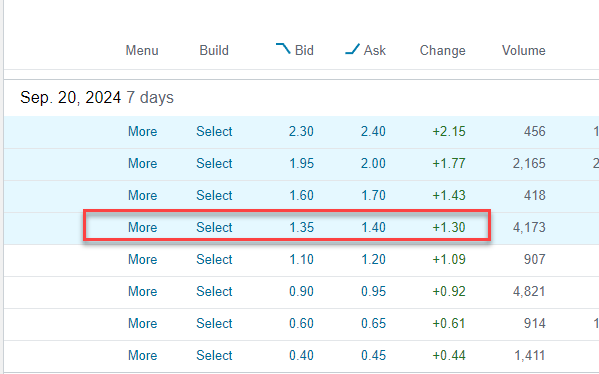Viewport: 599px width, 374px height.
Task: Click the Build column header
Action: point(214,50)
